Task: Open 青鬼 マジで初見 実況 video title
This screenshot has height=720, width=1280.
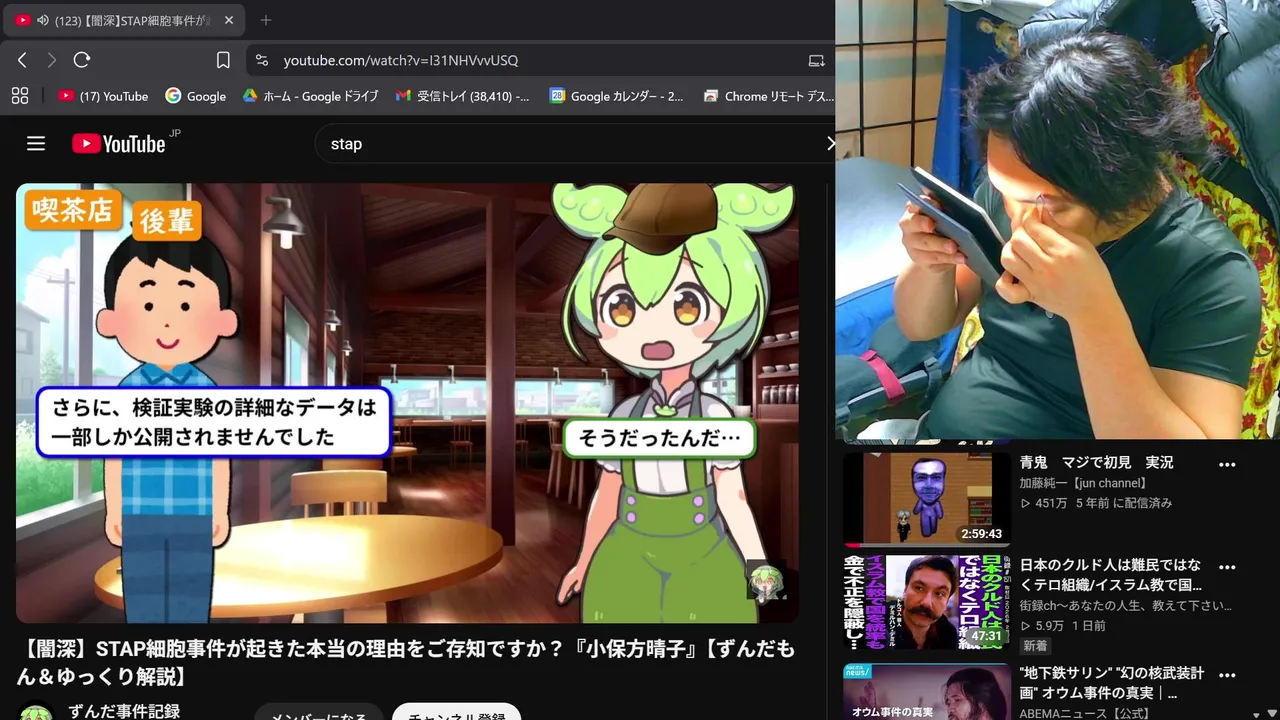Action: pyautogui.click(x=1096, y=463)
